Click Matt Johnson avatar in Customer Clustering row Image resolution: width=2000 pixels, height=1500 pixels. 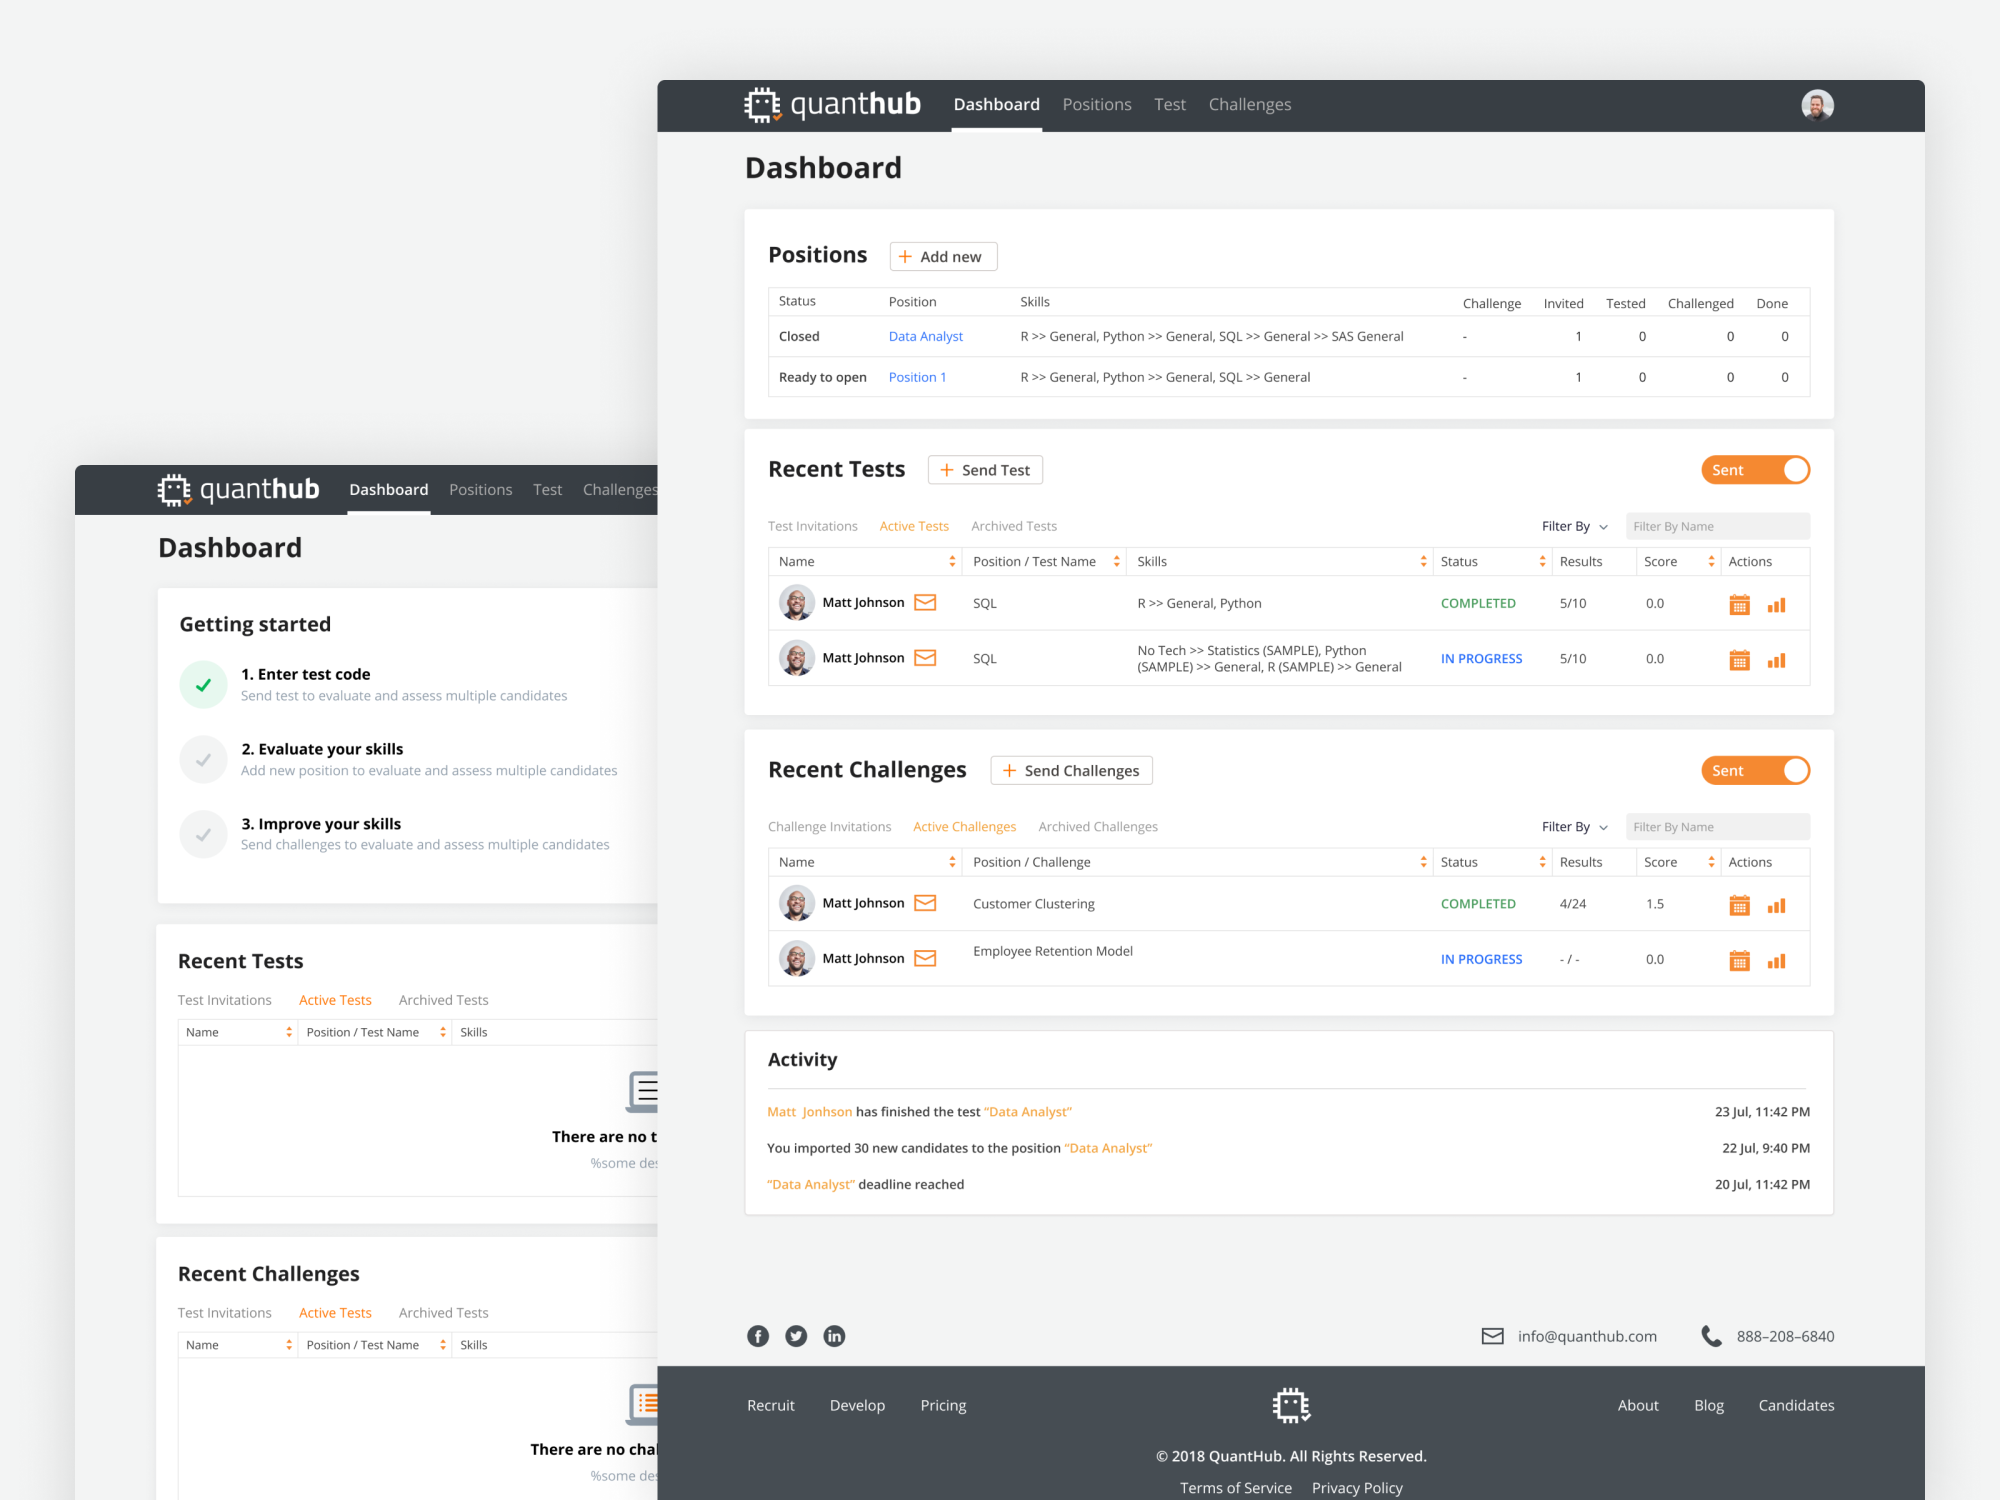tap(796, 903)
